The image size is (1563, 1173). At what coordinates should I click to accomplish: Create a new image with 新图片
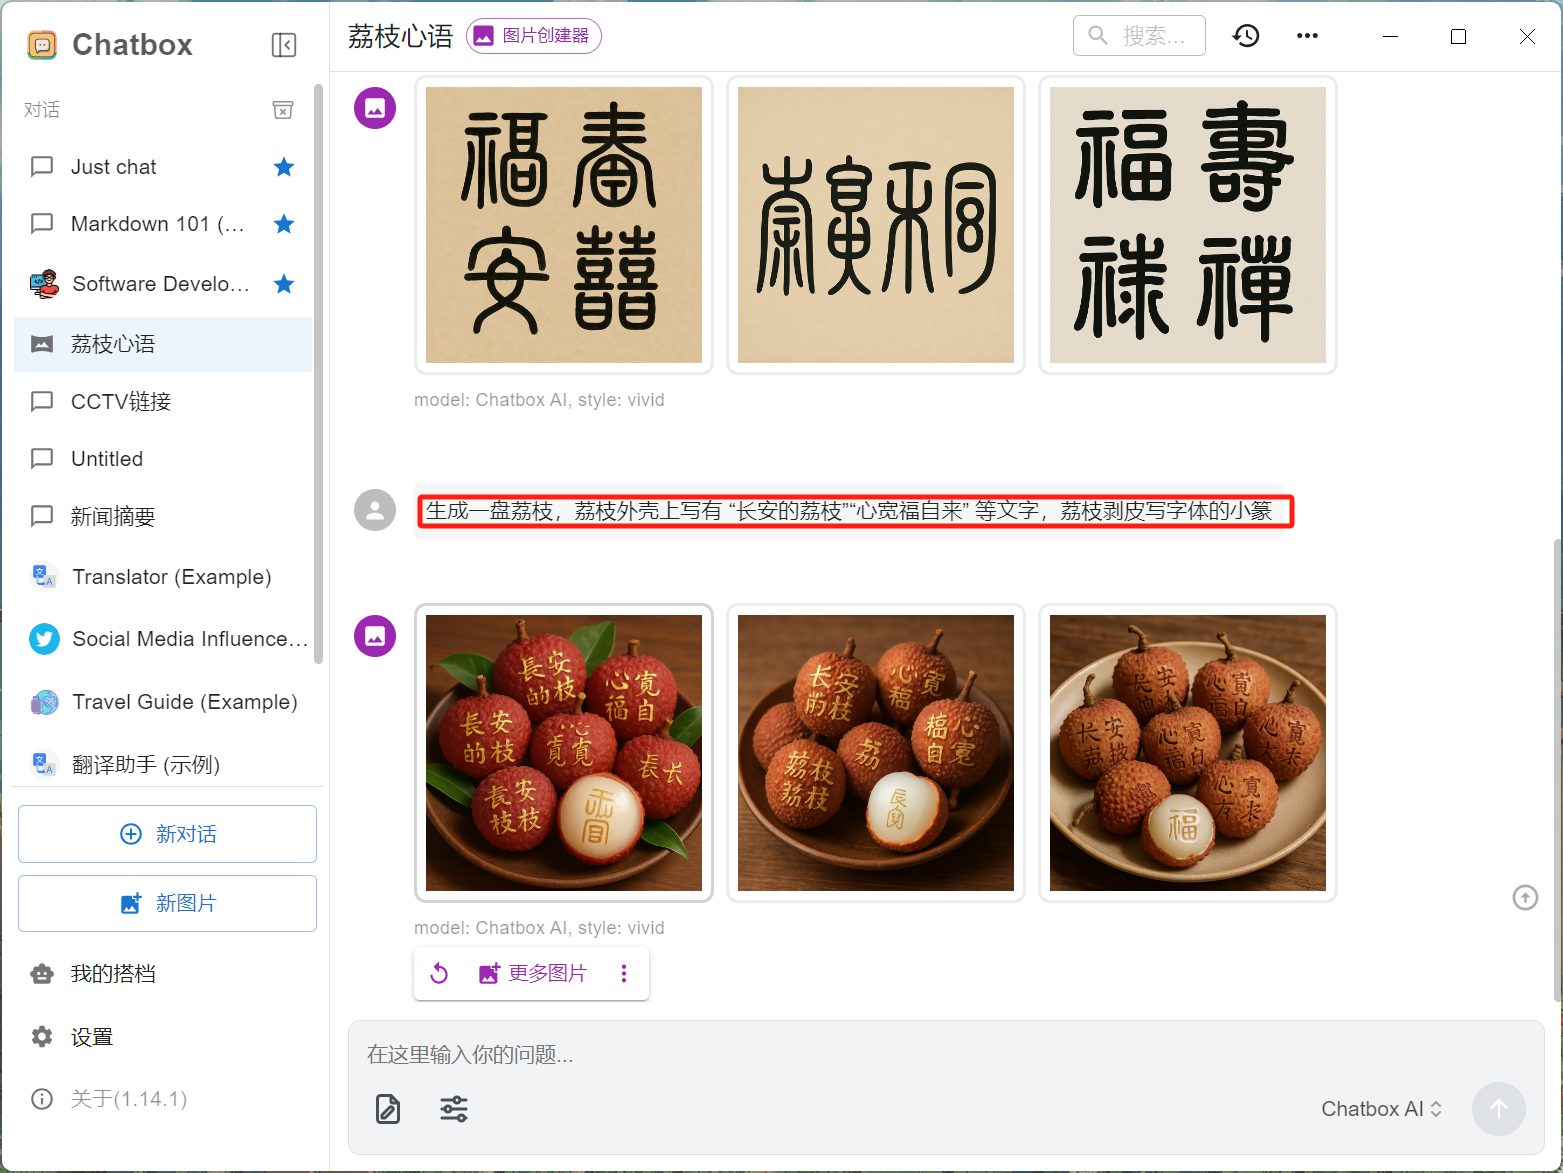(x=167, y=903)
